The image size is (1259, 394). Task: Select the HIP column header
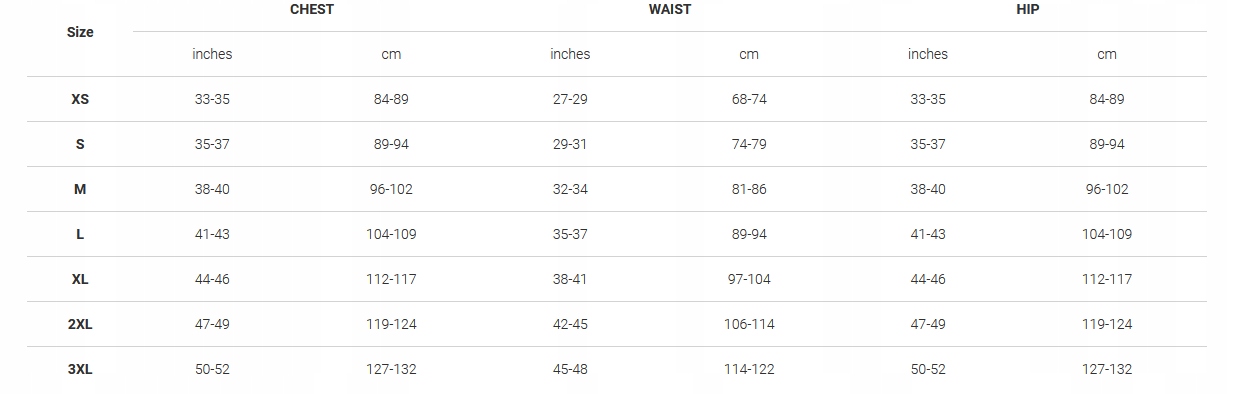tap(1028, 9)
